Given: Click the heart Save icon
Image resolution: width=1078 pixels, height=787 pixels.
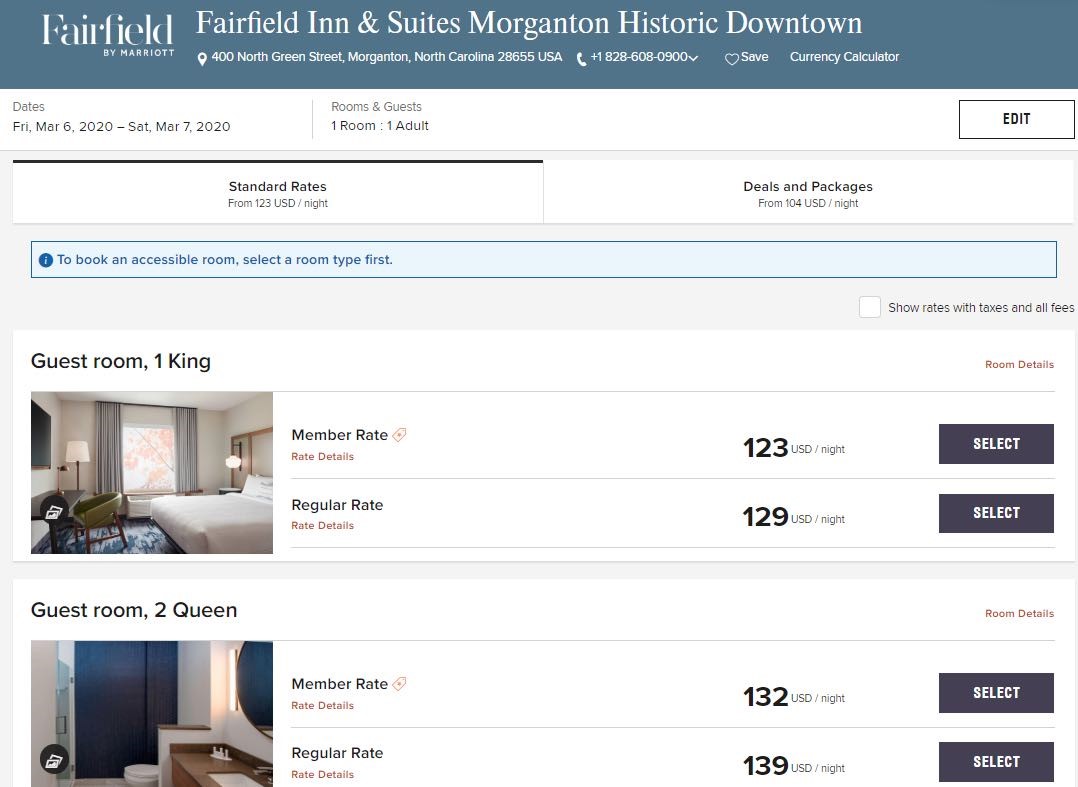Looking at the screenshot, I should (732, 59).
